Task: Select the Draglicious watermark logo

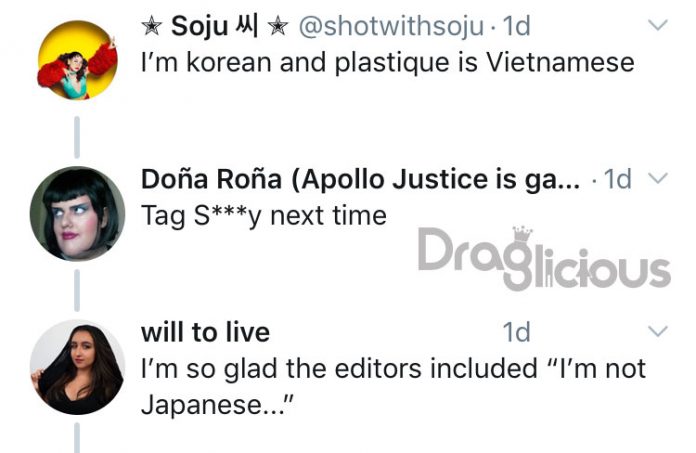Action: (x=544, y=258)
